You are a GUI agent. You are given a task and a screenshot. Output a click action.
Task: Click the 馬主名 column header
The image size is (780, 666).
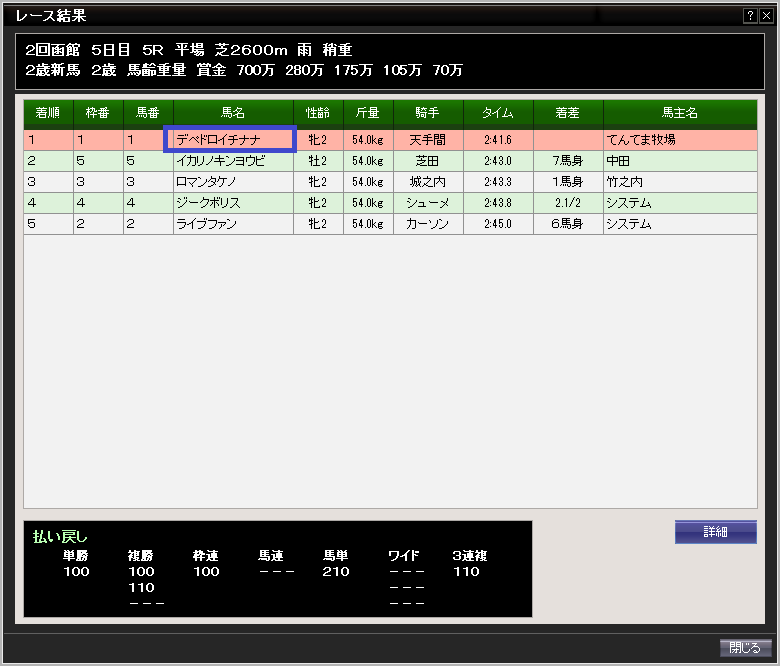680,113
